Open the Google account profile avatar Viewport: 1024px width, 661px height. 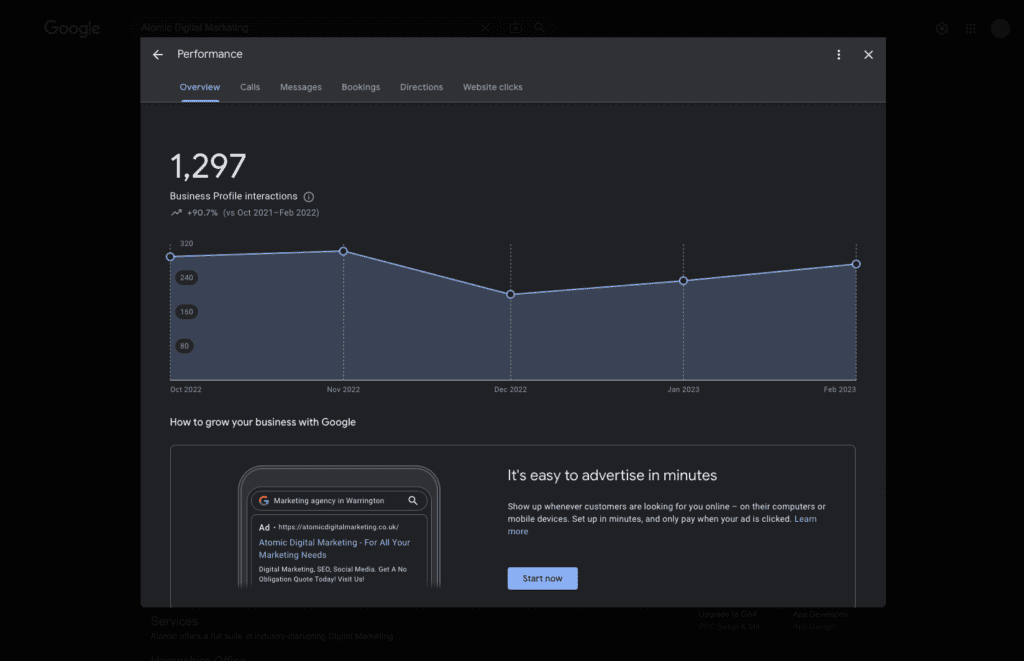click(x=999, y=28)
